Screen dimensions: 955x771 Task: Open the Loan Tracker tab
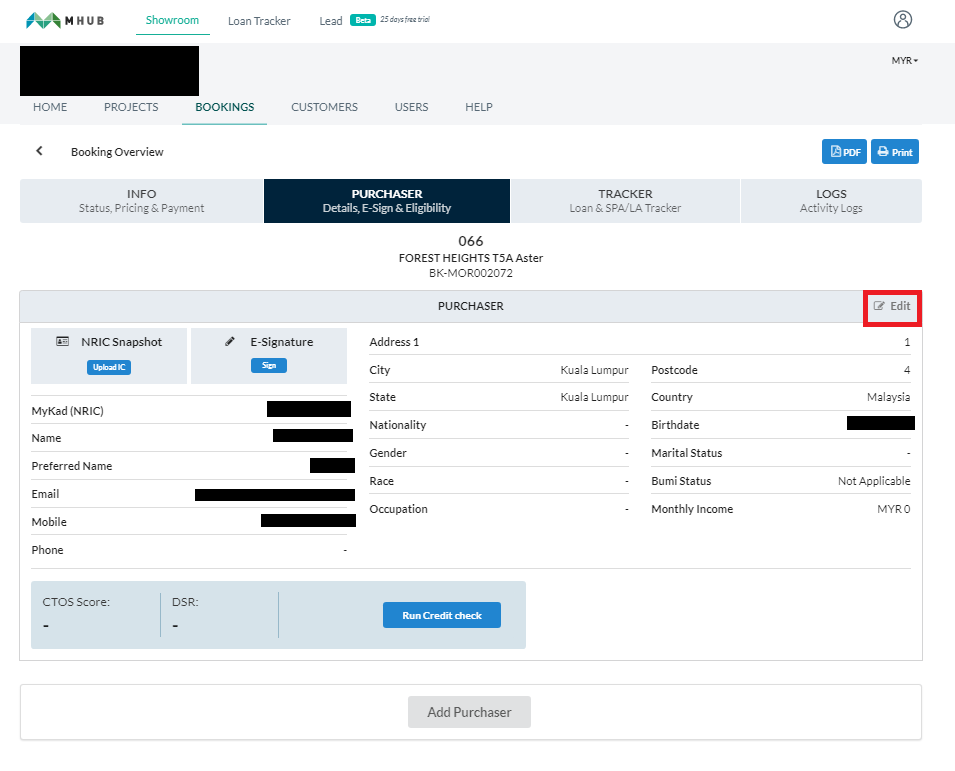(x=259, y=21)
